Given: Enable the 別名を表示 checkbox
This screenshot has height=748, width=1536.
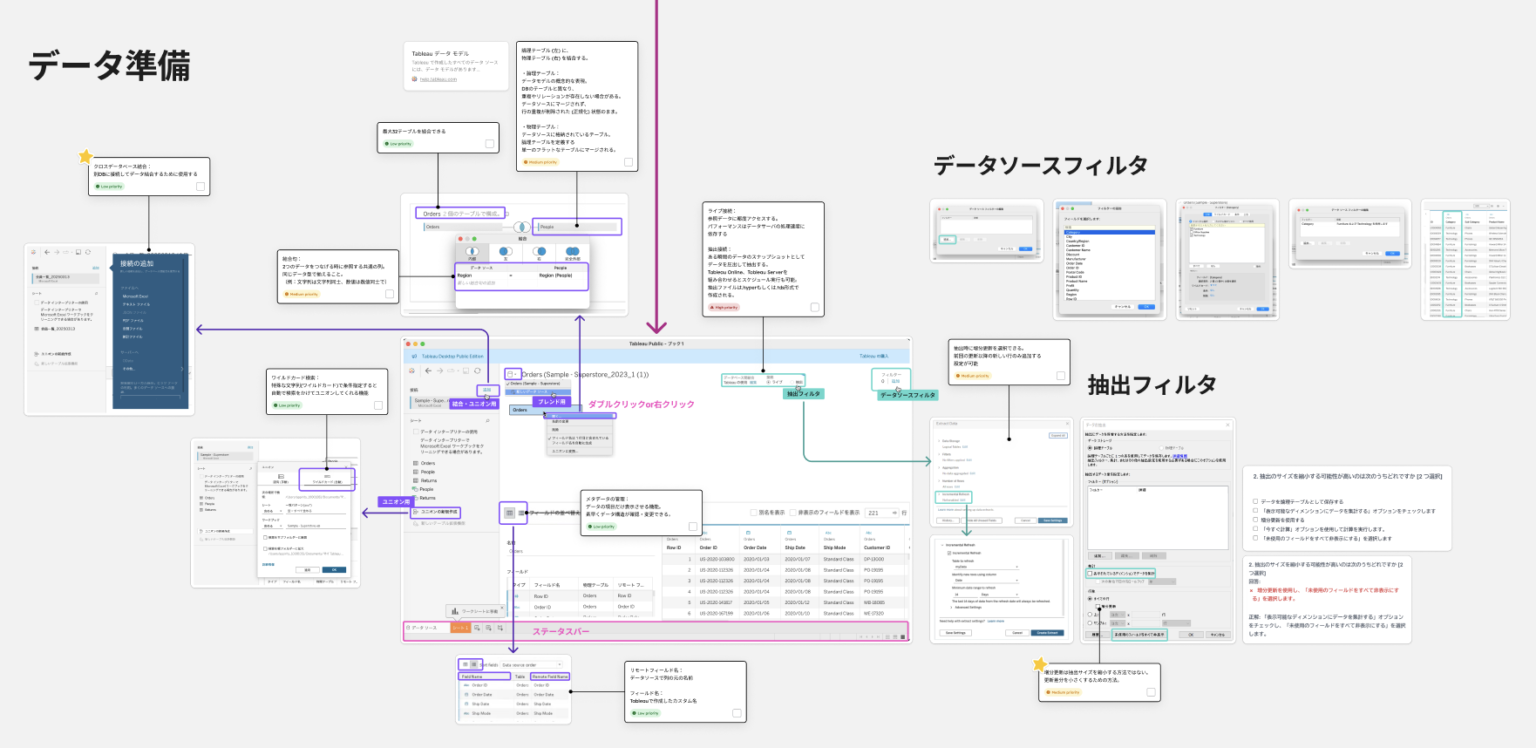Looking at the screenshot, I should tap(753, 511).
